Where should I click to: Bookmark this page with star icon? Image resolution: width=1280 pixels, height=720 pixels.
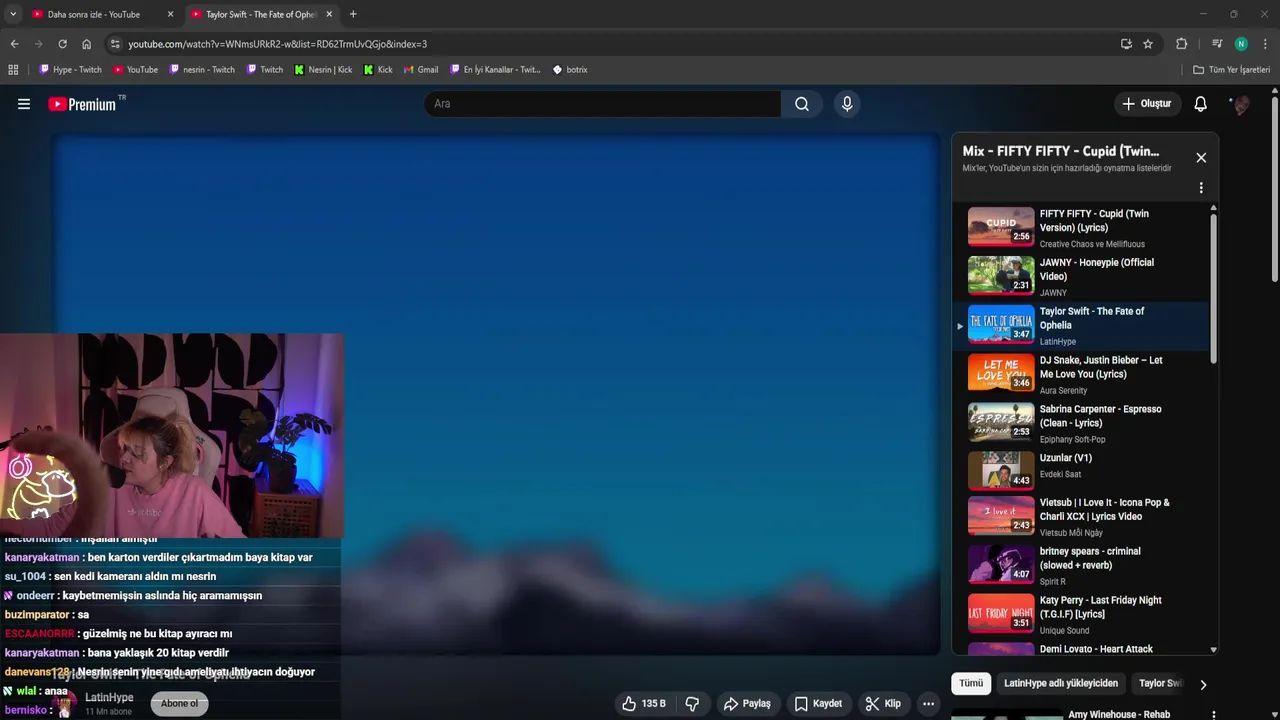click(1148, 44)
